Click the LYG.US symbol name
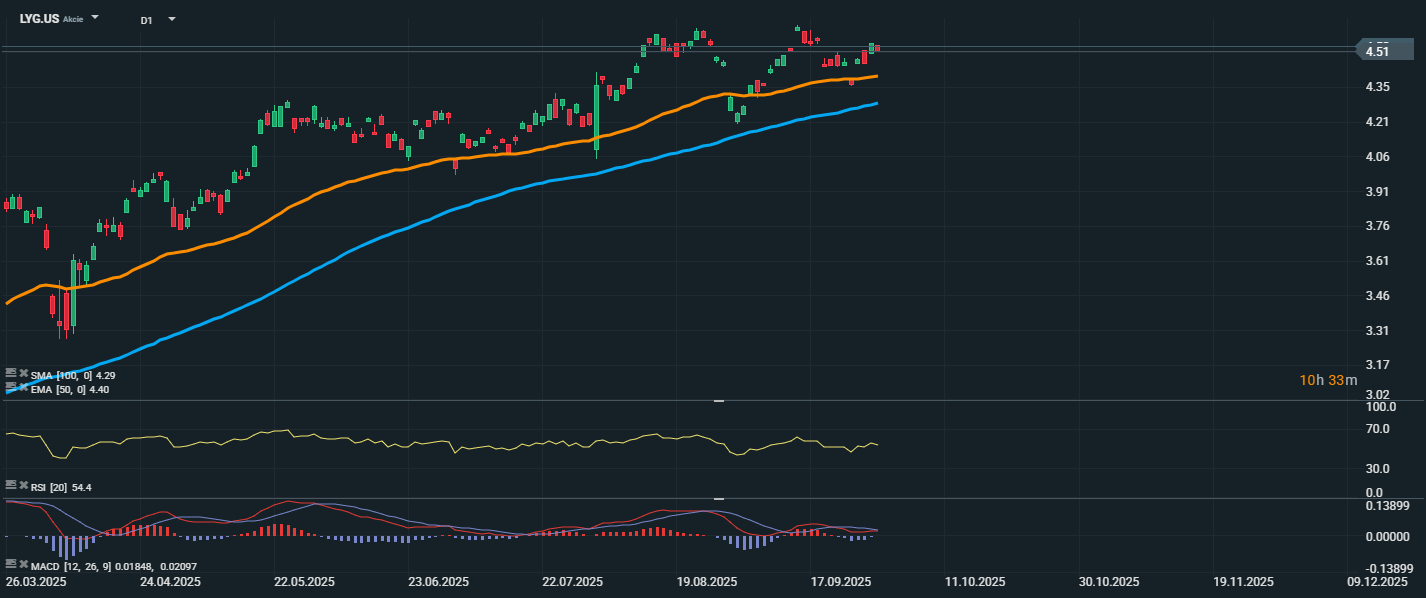 [39, 19]
